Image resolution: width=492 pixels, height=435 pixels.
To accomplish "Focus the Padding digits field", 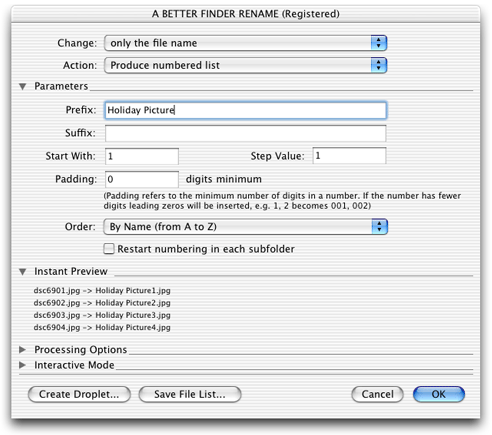I will pyautogui.click(x=142, y=179).
